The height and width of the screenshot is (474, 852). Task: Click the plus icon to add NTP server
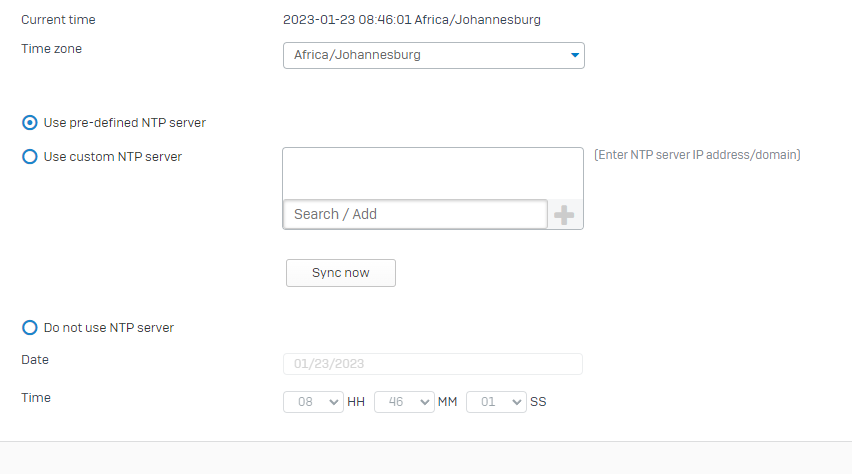[564, 215]
